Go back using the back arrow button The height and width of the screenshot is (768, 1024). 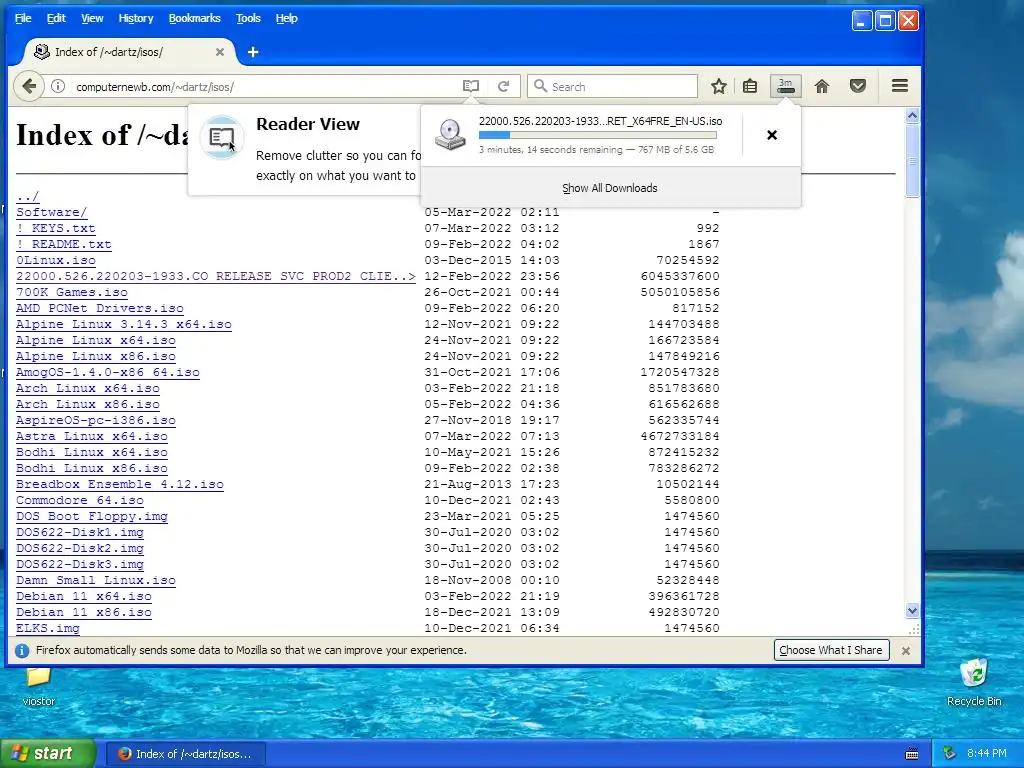click(x=29, y=86)
